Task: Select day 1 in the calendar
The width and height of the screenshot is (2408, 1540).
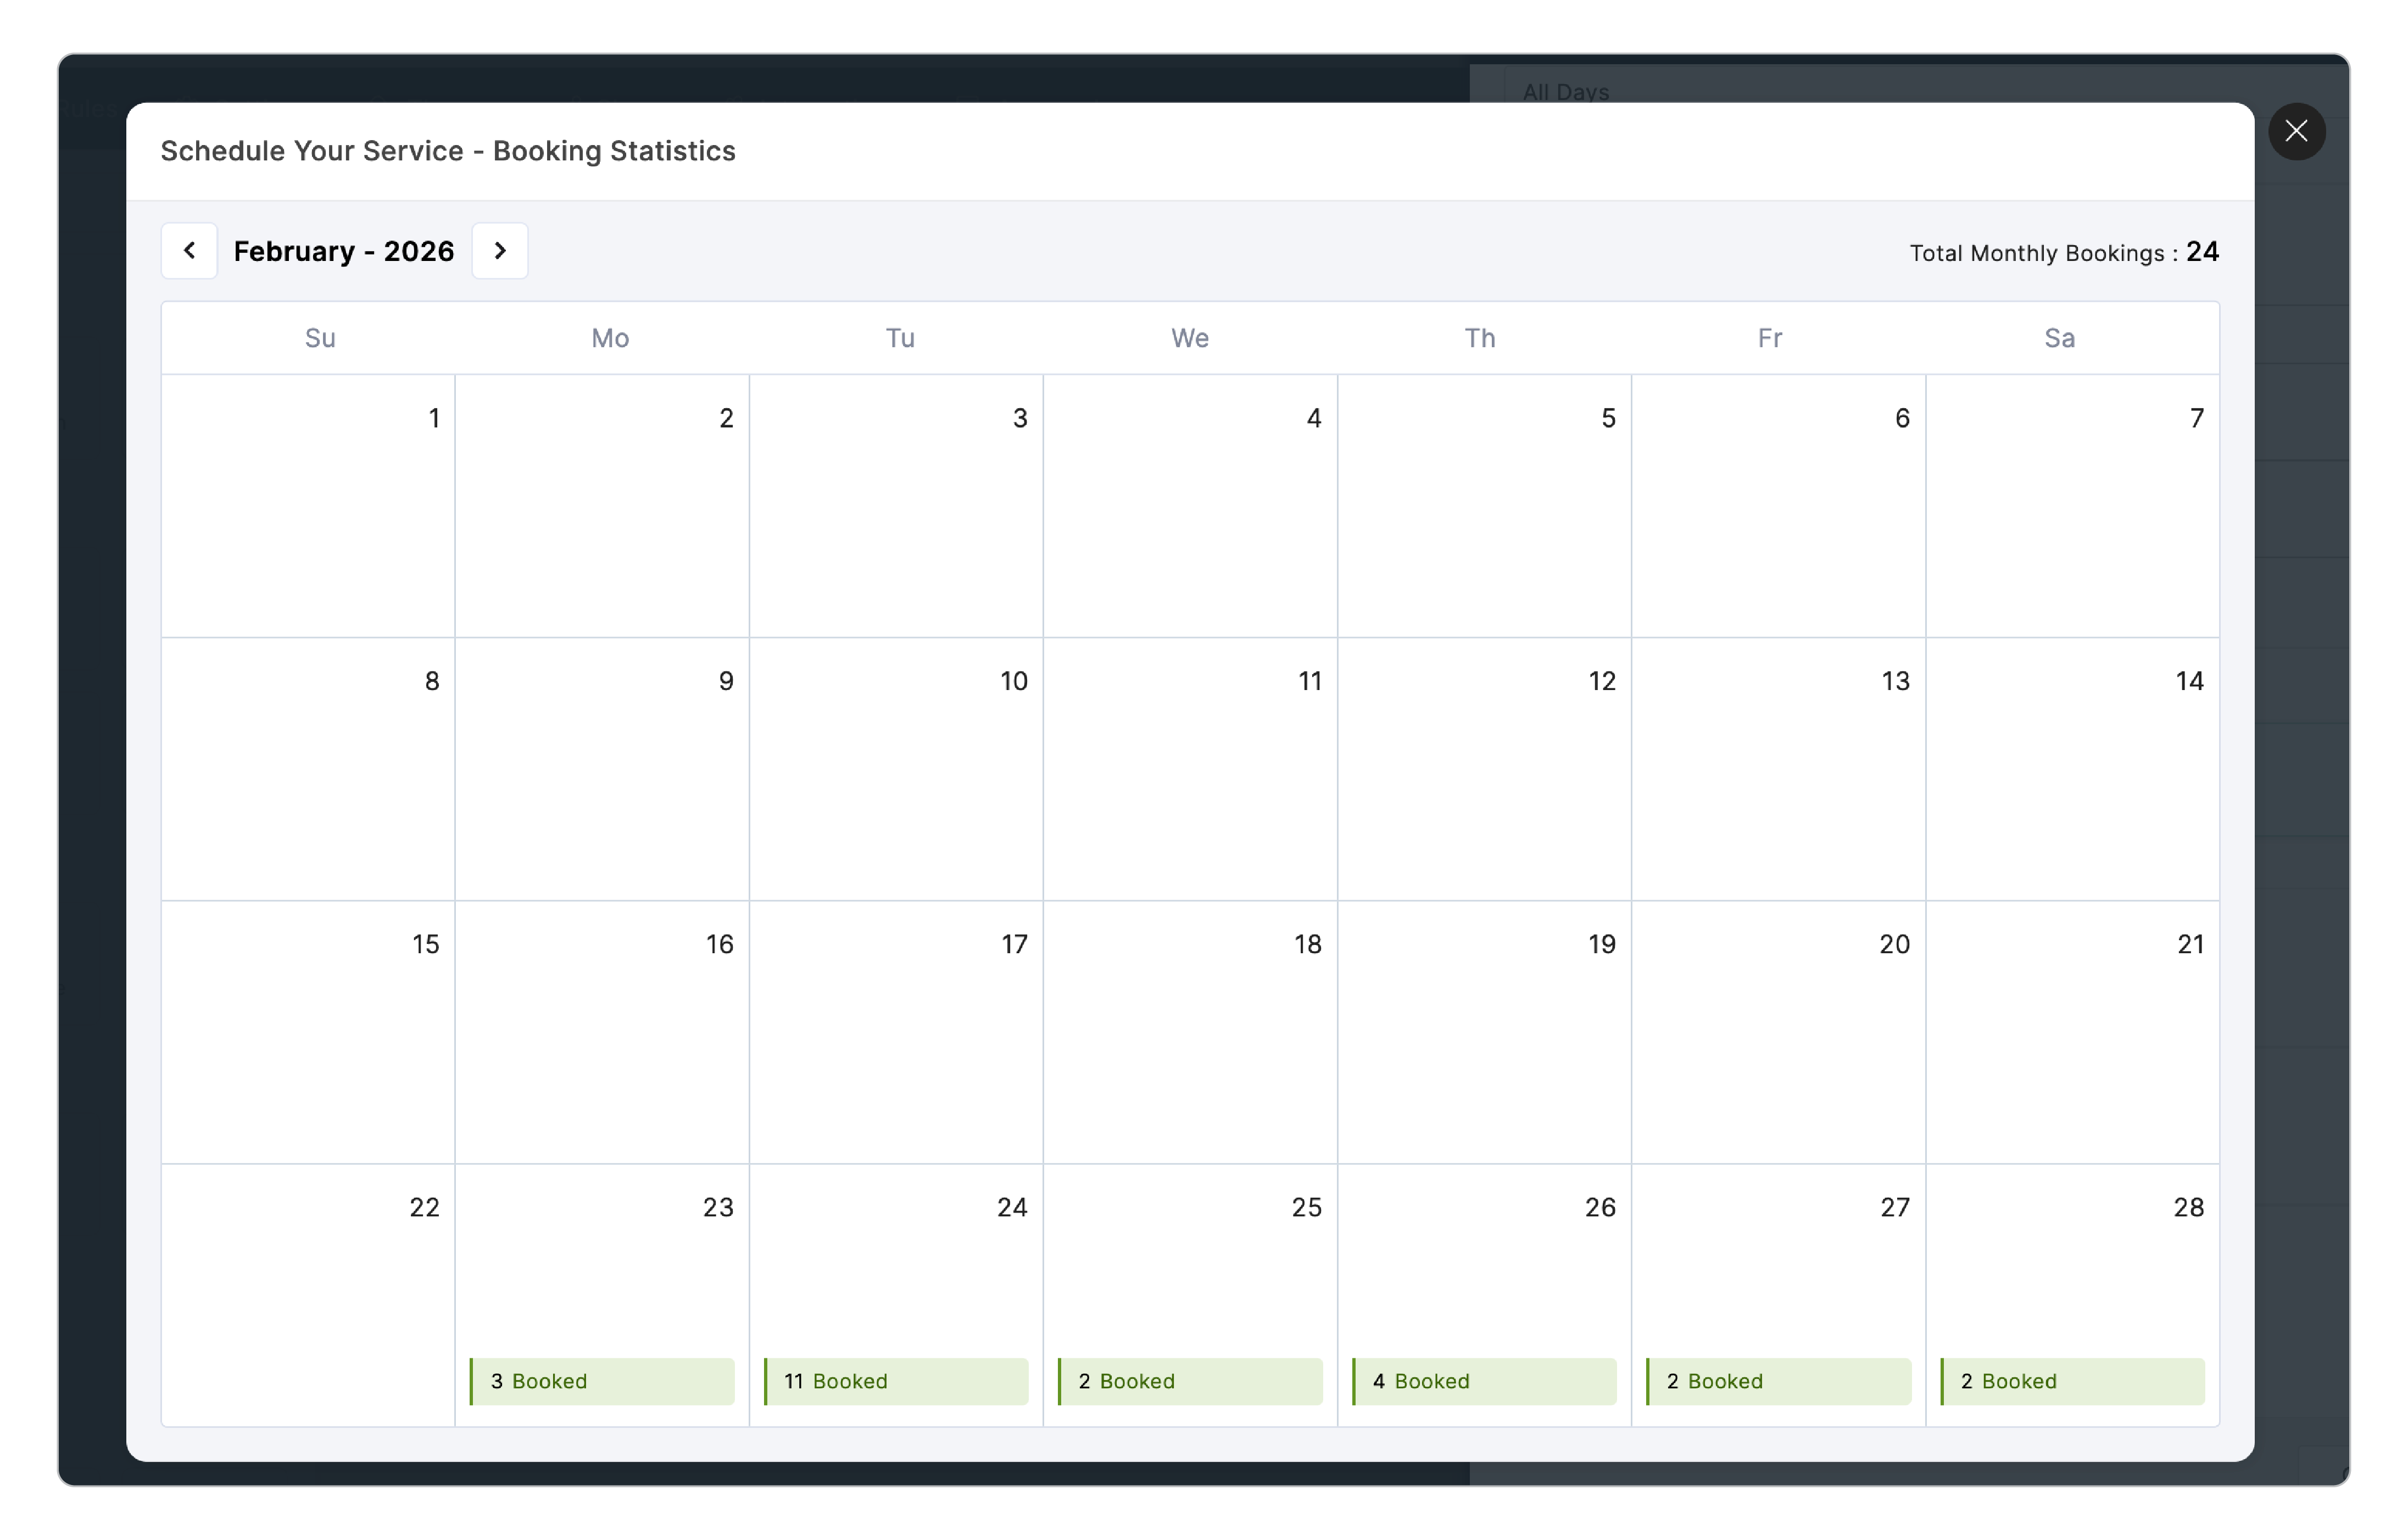Action: pos(308,506)
